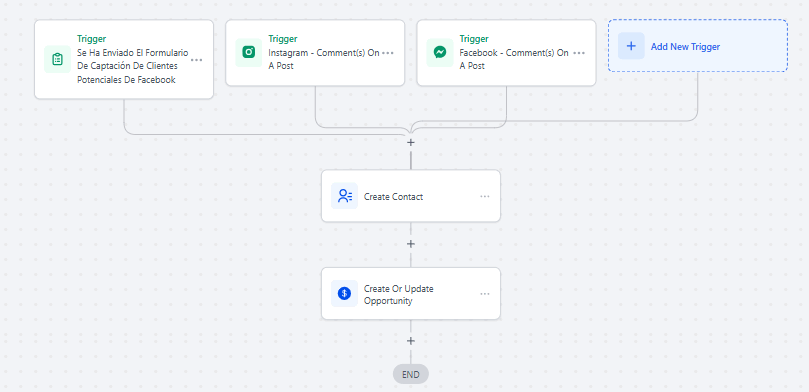Click Add New Trigger

(x=698, y=46)
